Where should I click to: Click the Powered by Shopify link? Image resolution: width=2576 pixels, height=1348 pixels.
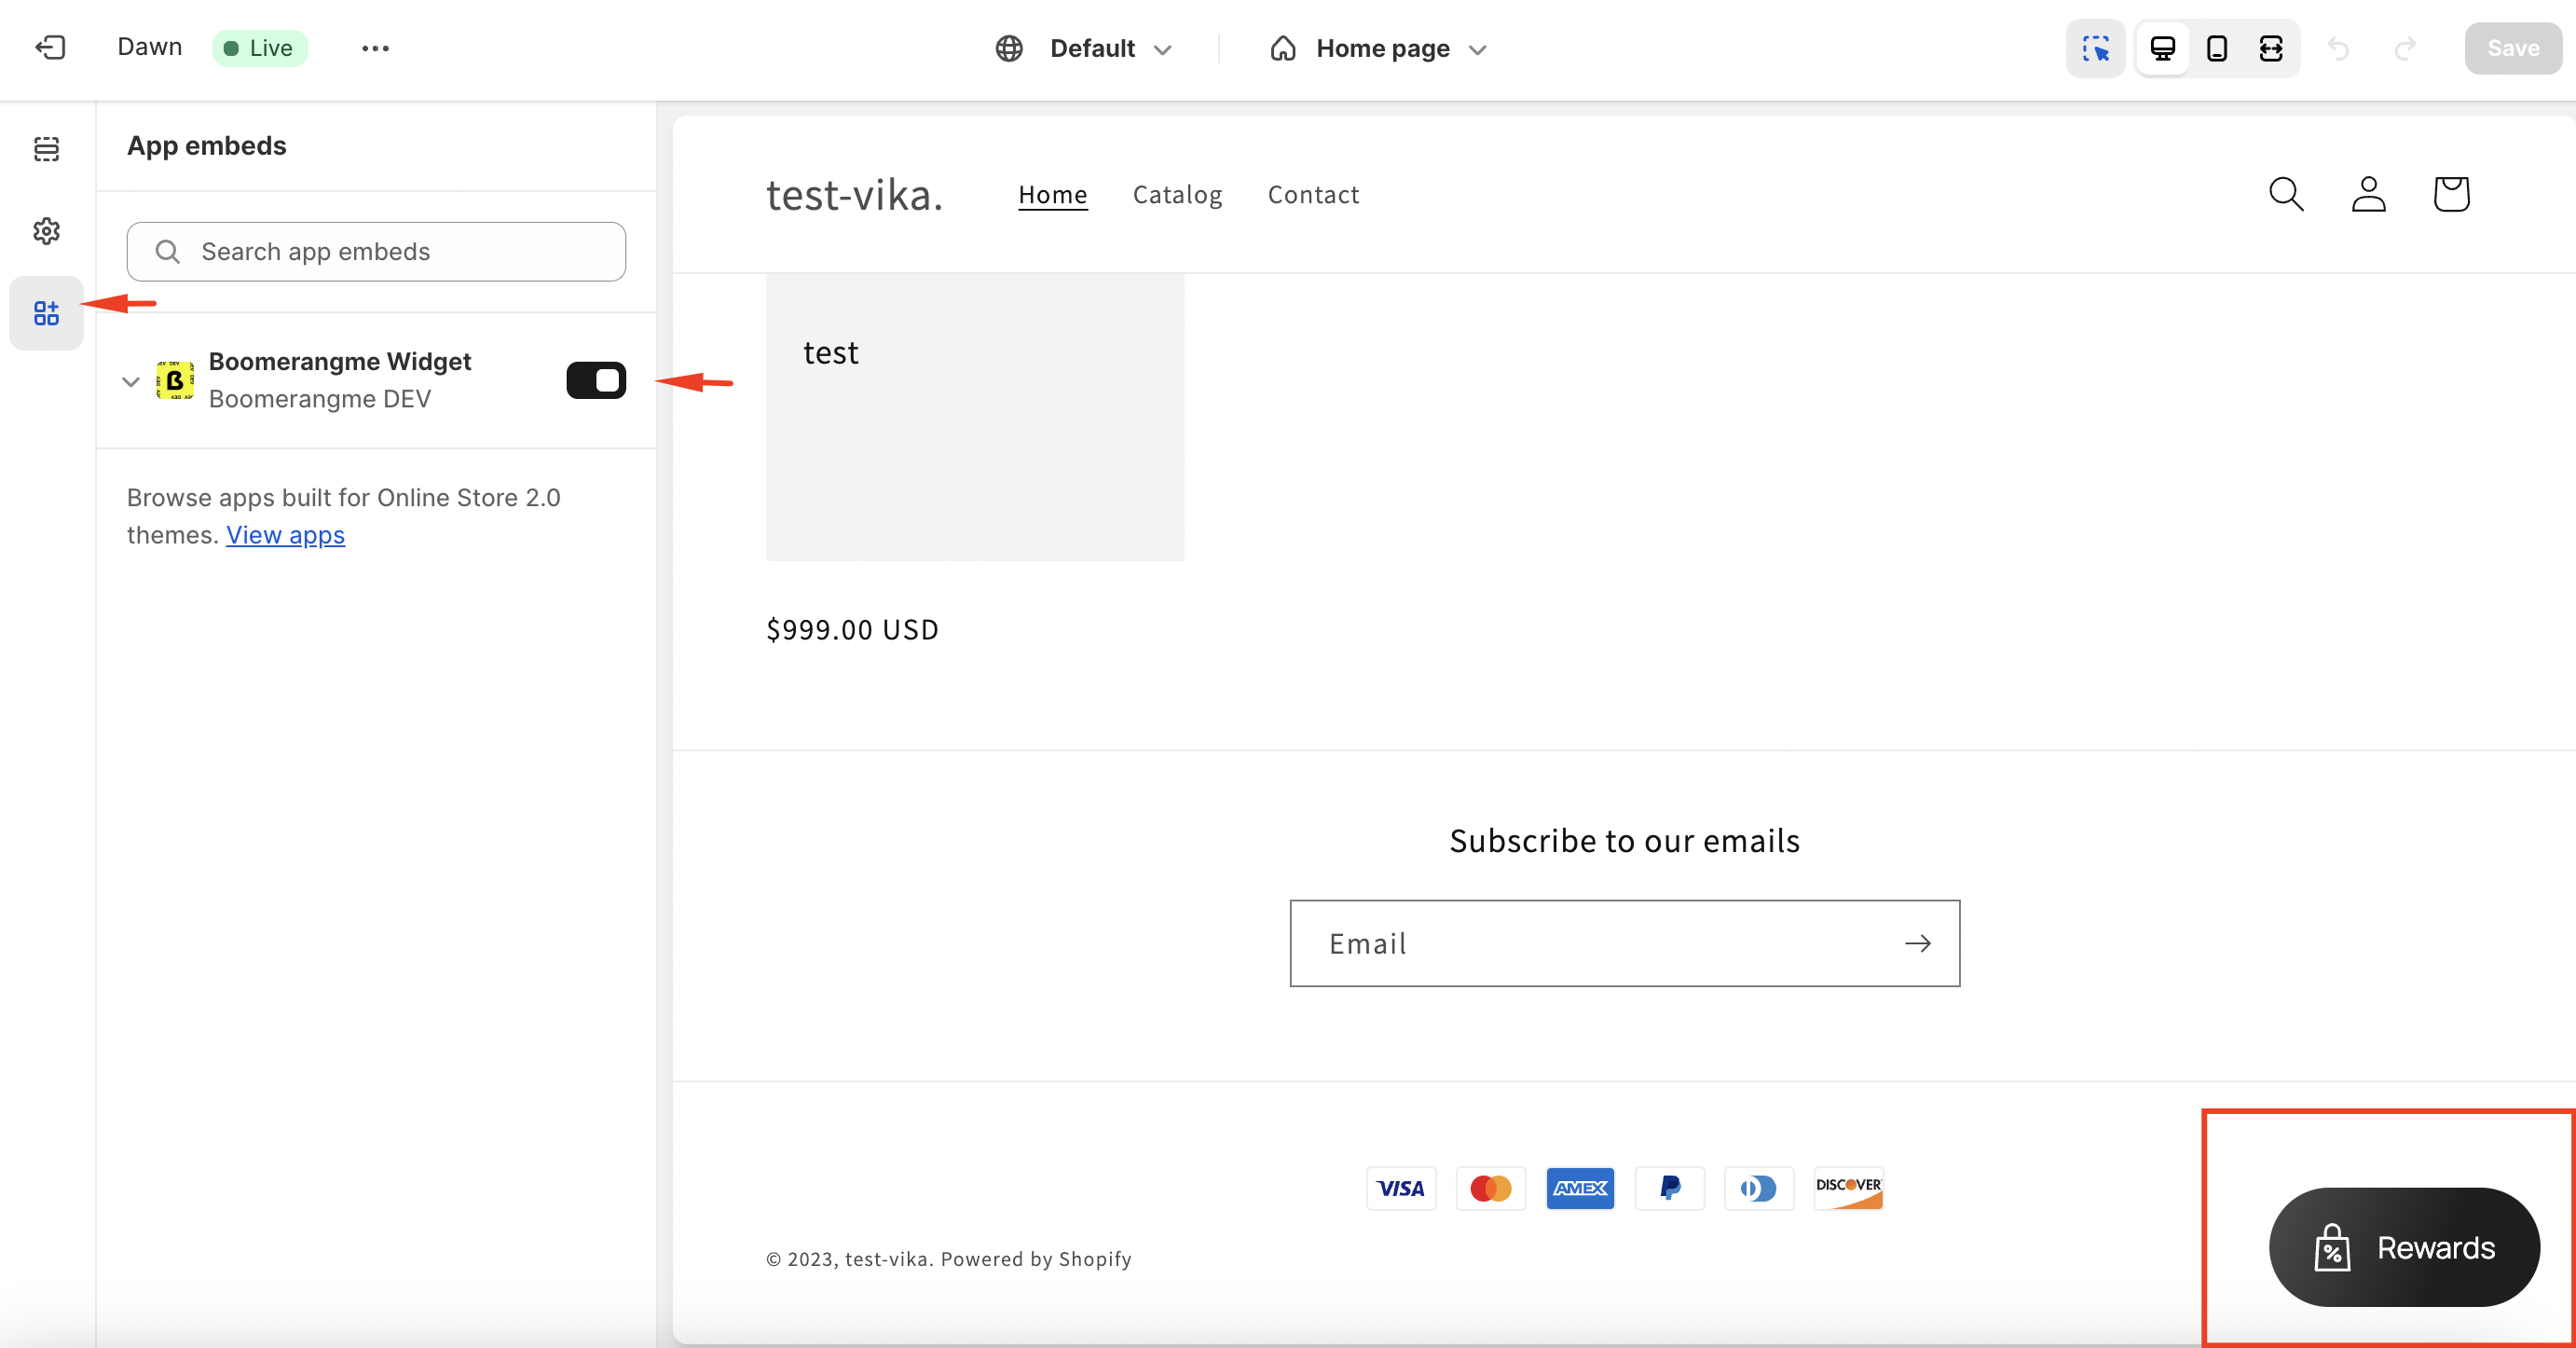coord(1036,1259)
